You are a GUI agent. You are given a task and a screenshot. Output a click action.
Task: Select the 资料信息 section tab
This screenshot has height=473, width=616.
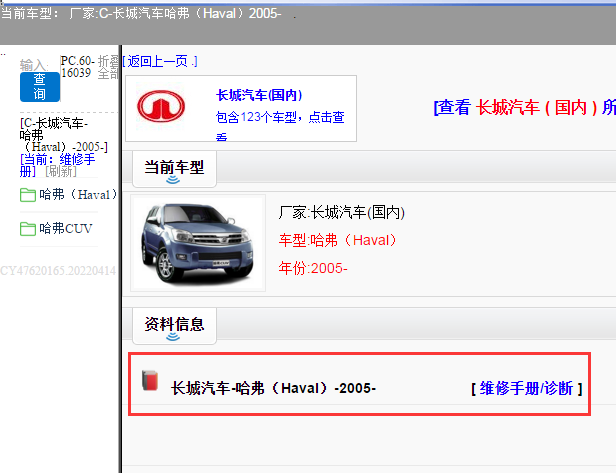tap(174, 325)
